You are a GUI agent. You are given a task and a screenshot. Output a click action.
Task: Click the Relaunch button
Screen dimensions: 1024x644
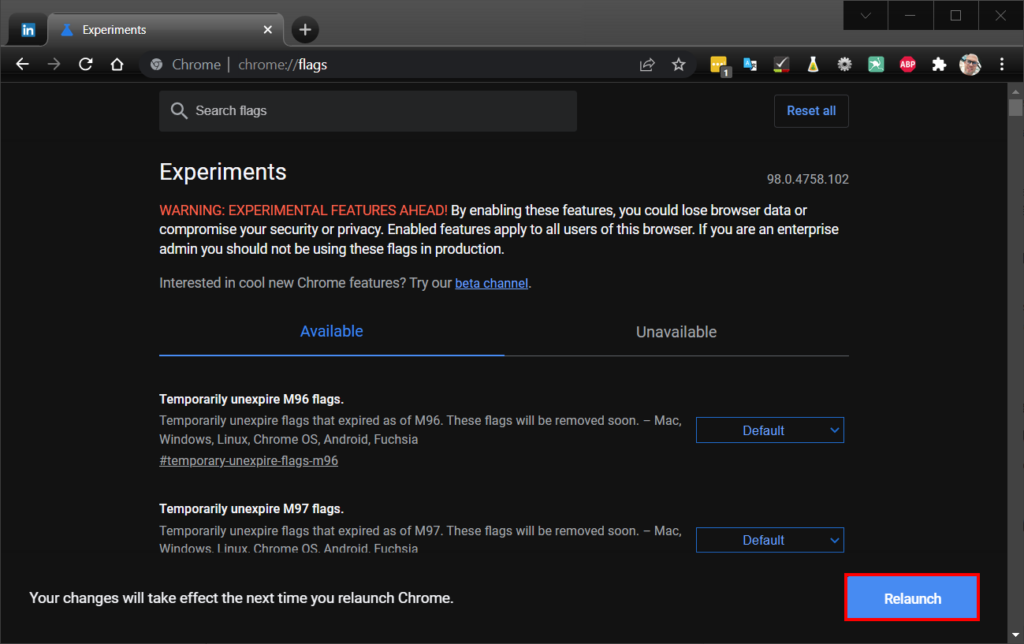[912, 598]
